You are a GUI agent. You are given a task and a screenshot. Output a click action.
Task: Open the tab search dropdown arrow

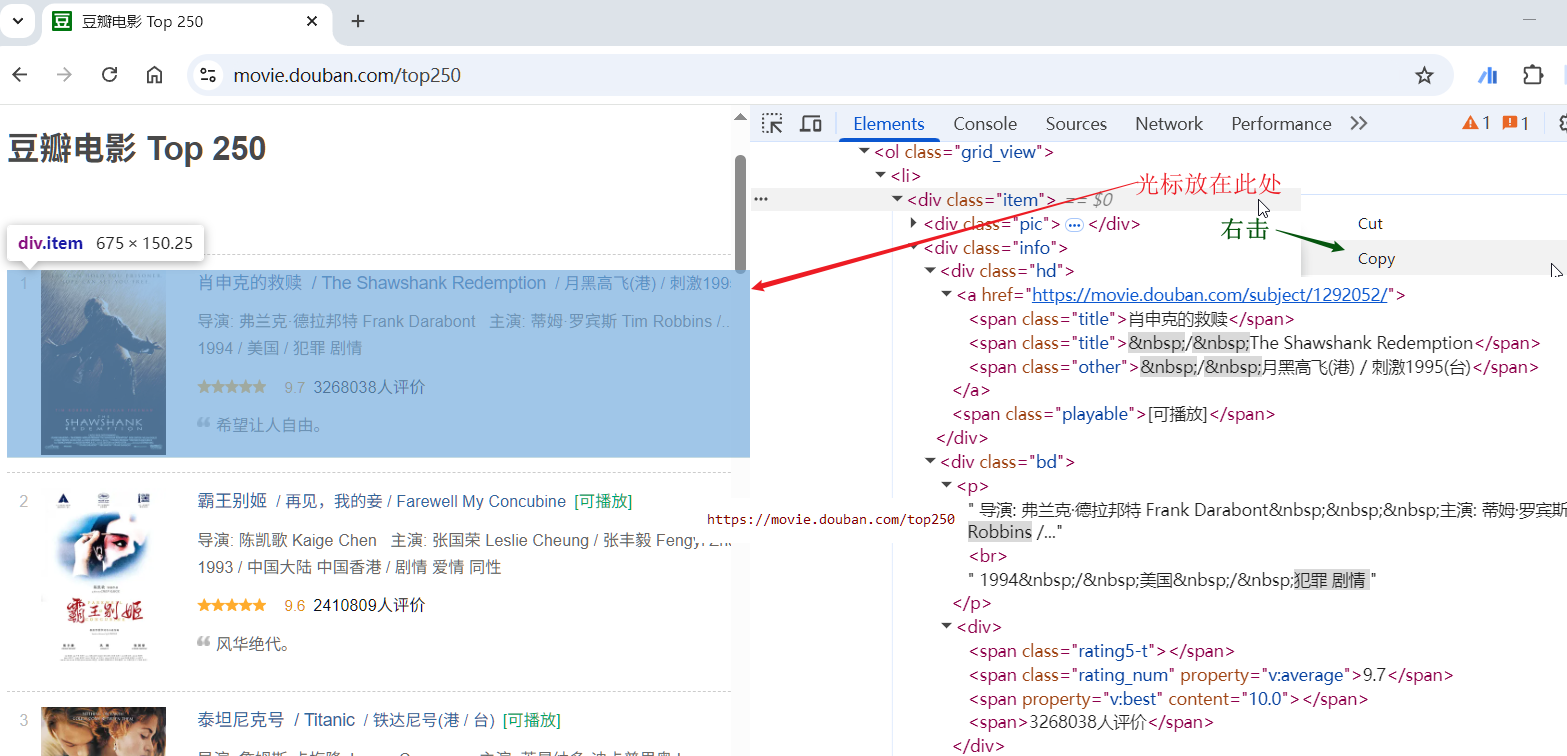tap(18, 21)
